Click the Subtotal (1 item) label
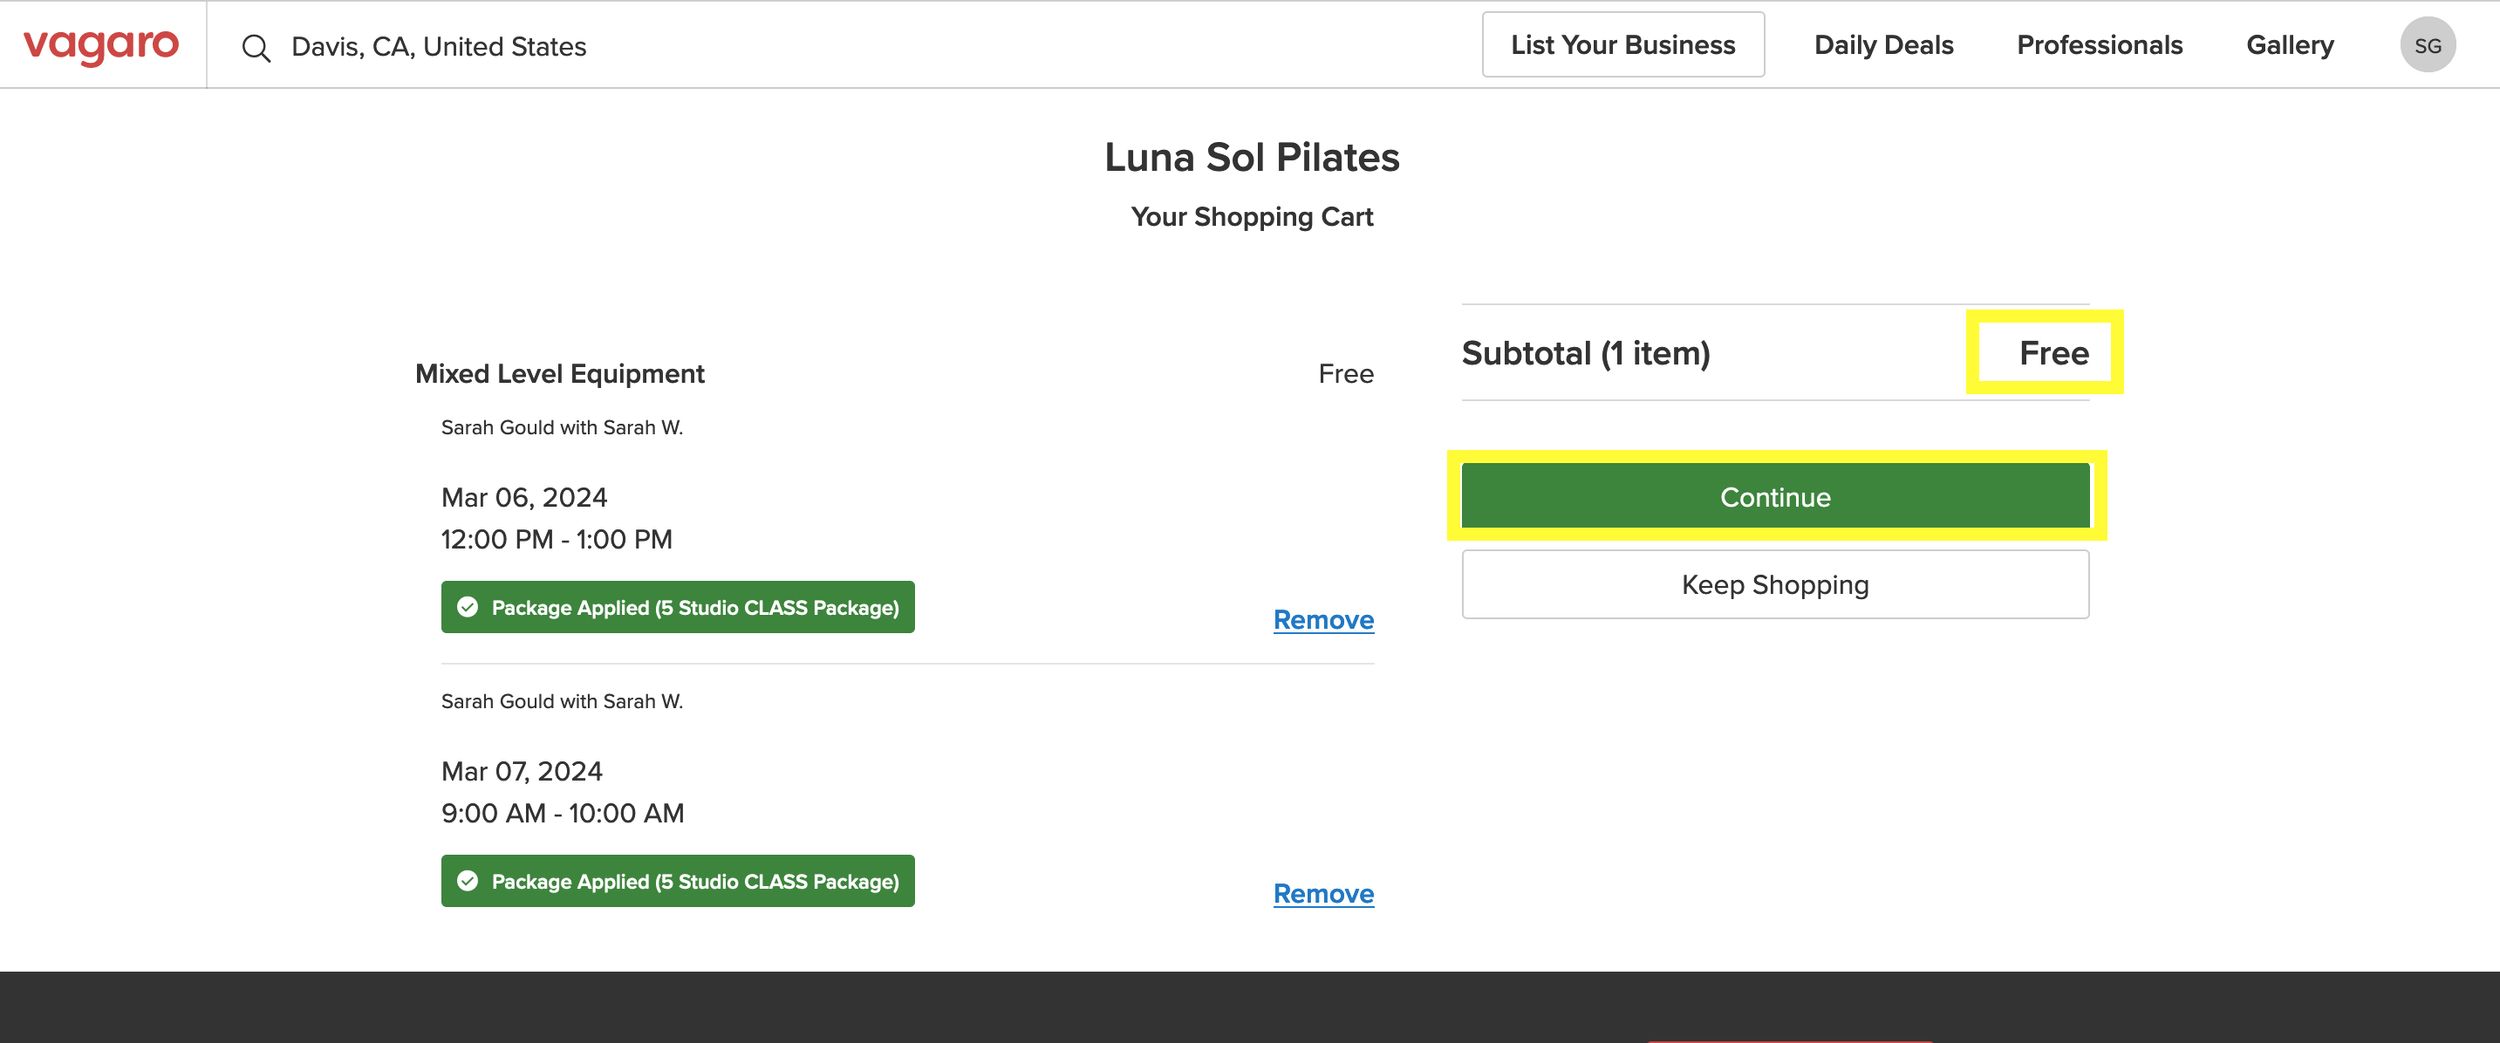The width and height of the screenshot is (2500, 1043). point(1585,353)
